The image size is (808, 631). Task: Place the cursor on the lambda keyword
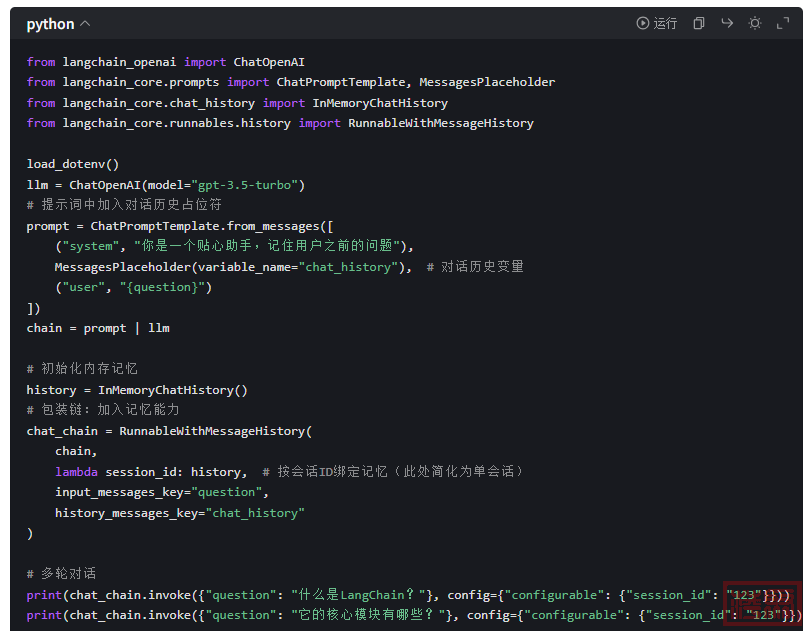click(x=76, y=471)
